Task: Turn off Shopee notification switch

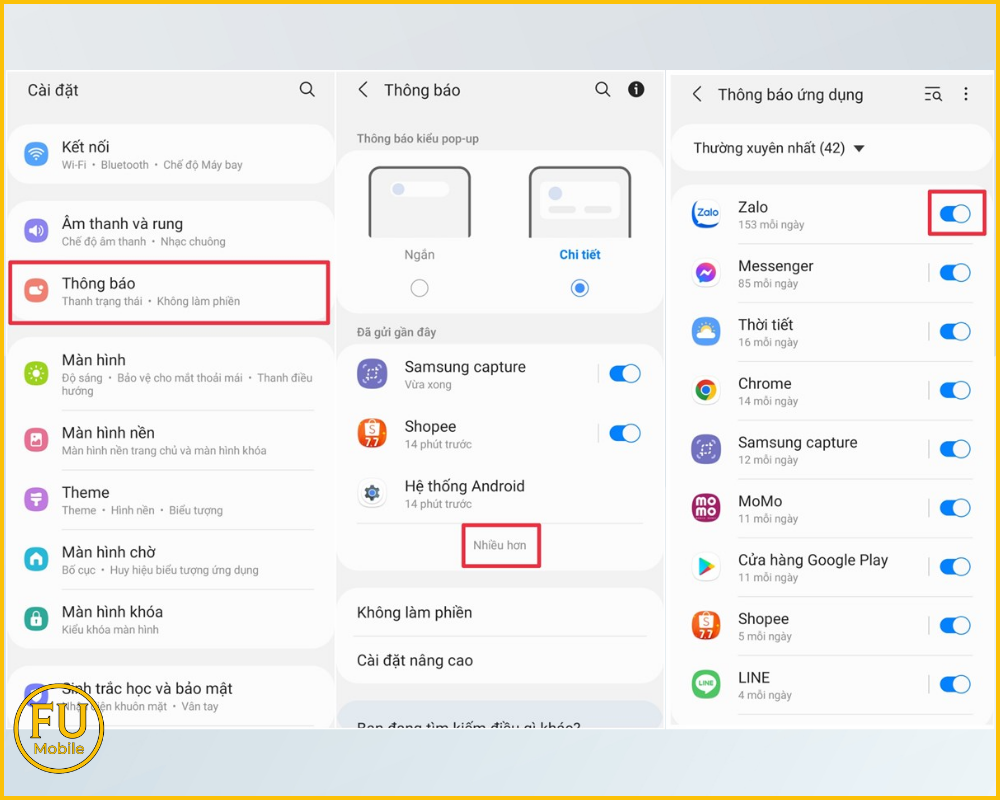Action: point(624,433)
